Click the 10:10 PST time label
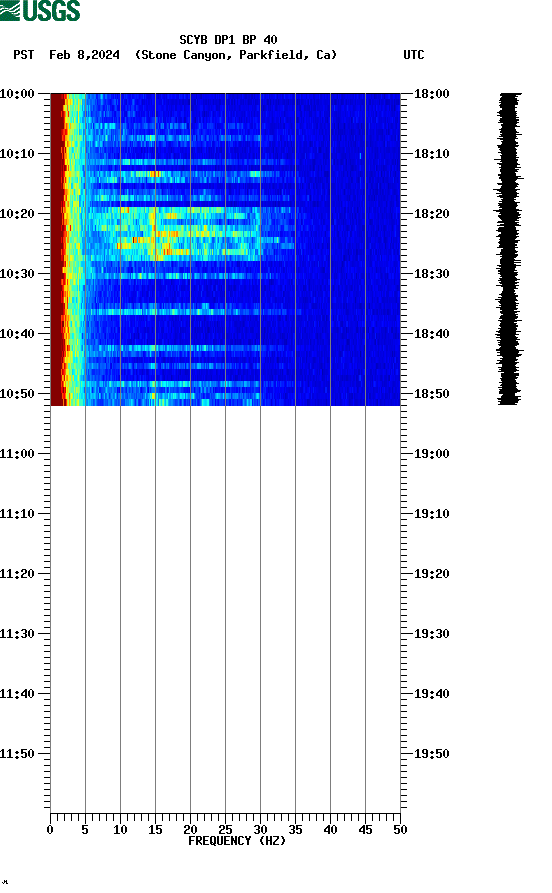 tap(17, 154)
